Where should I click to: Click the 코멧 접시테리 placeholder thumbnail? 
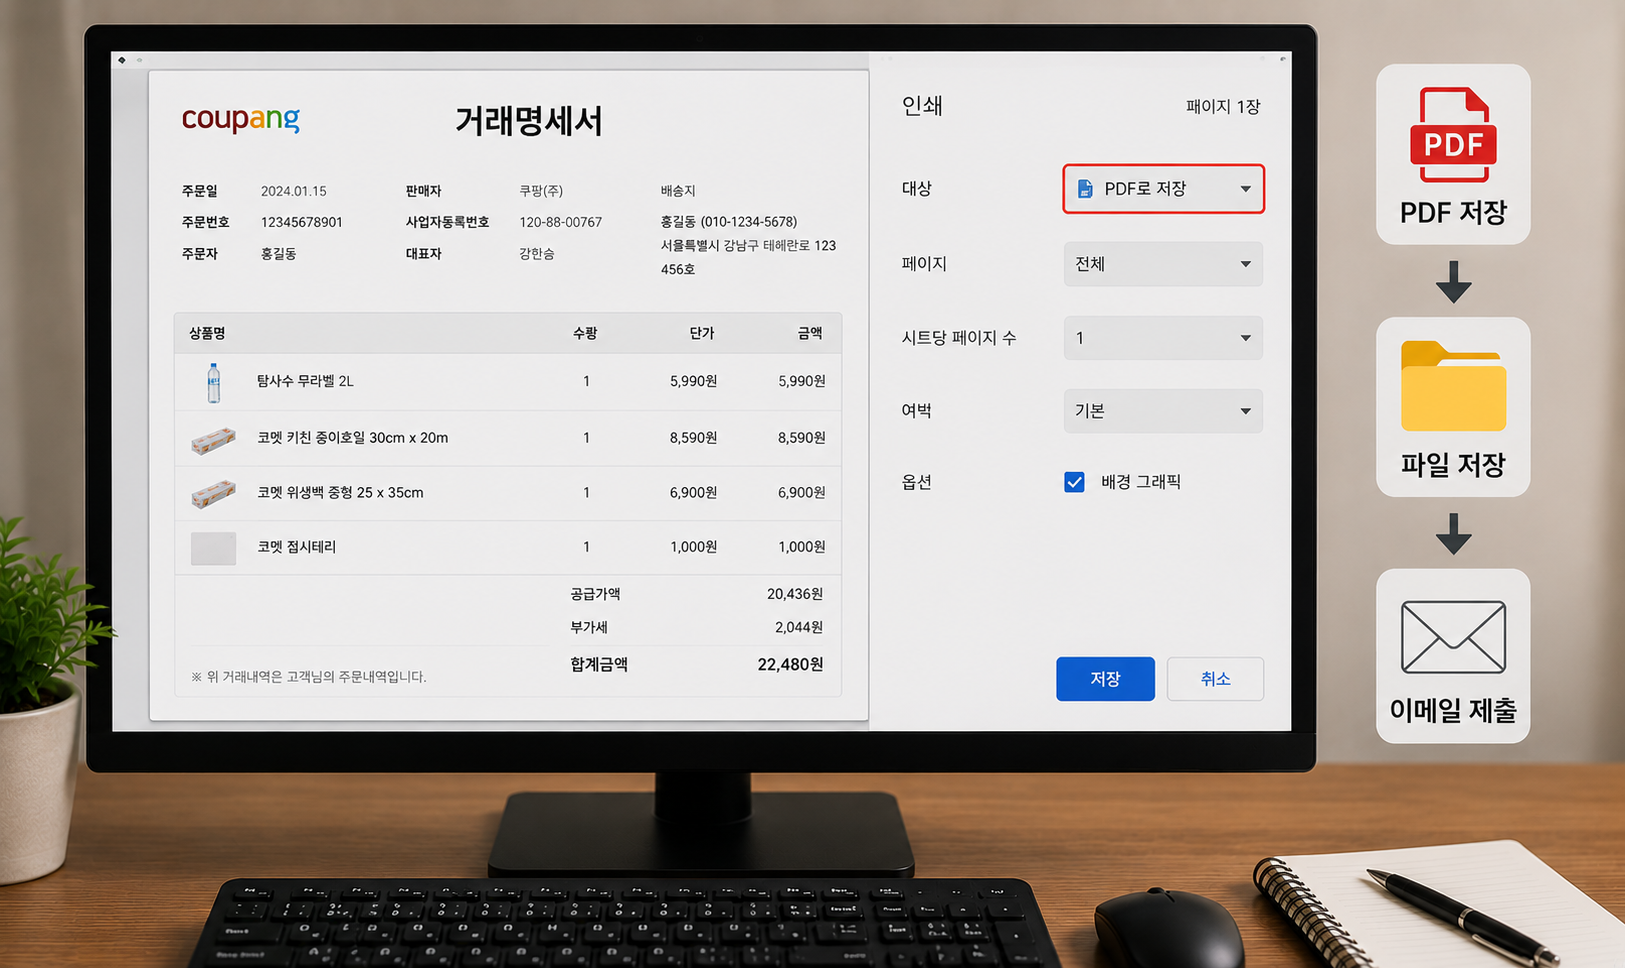tap(213, 548)
